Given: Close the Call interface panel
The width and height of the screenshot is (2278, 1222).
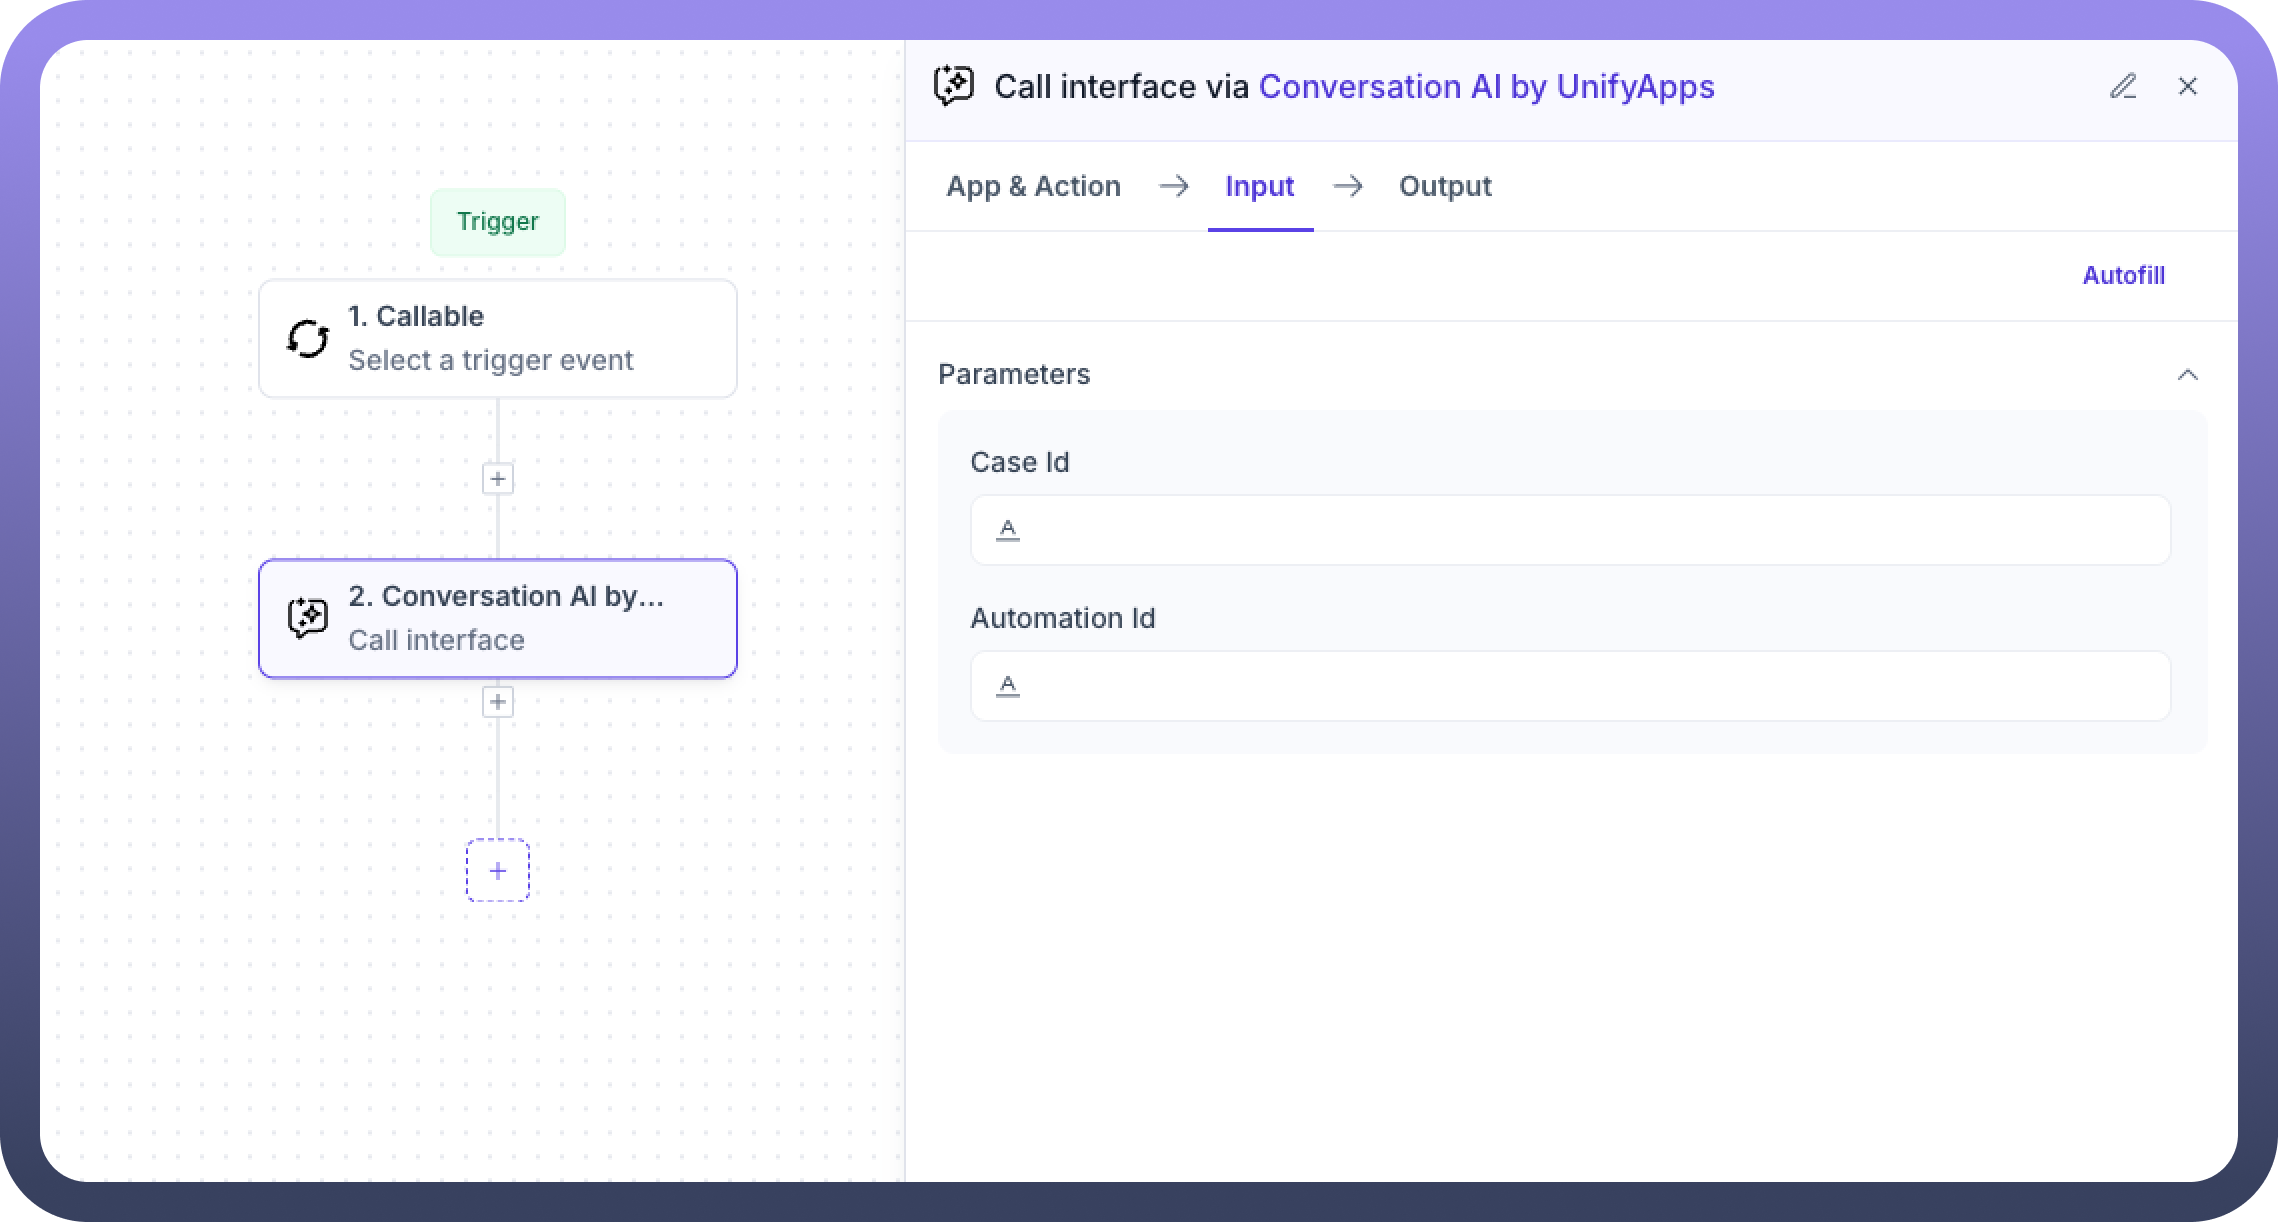Looking at the screenshot, I should click(x=2187, y=87).
